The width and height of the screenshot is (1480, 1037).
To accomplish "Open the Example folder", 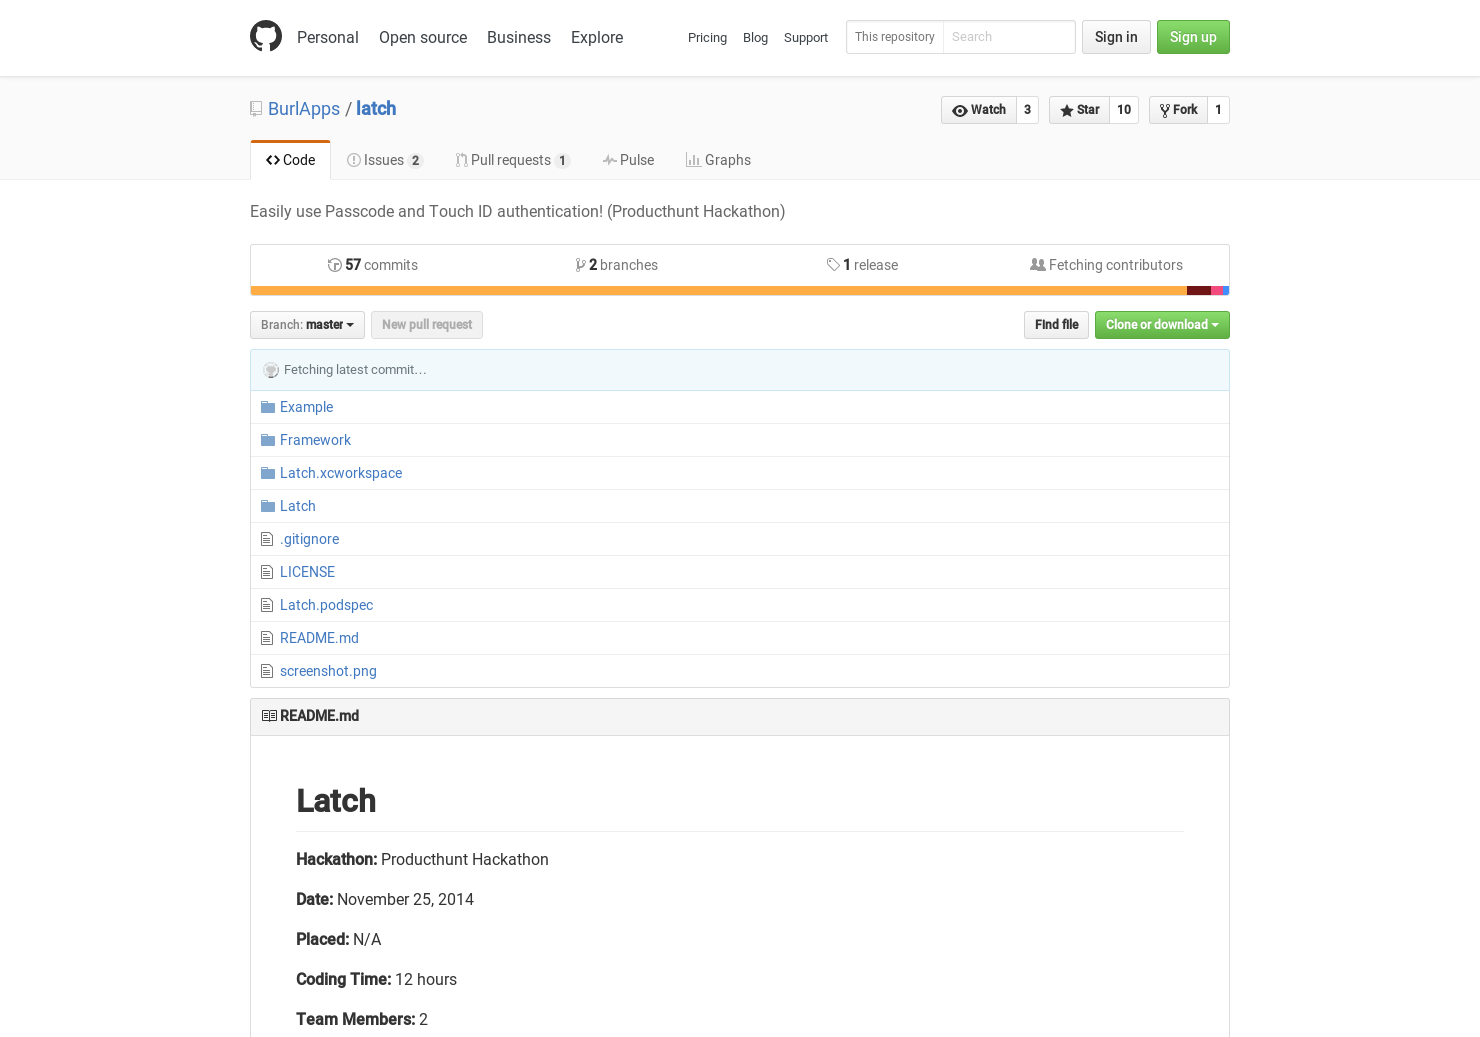I will 306,407.
